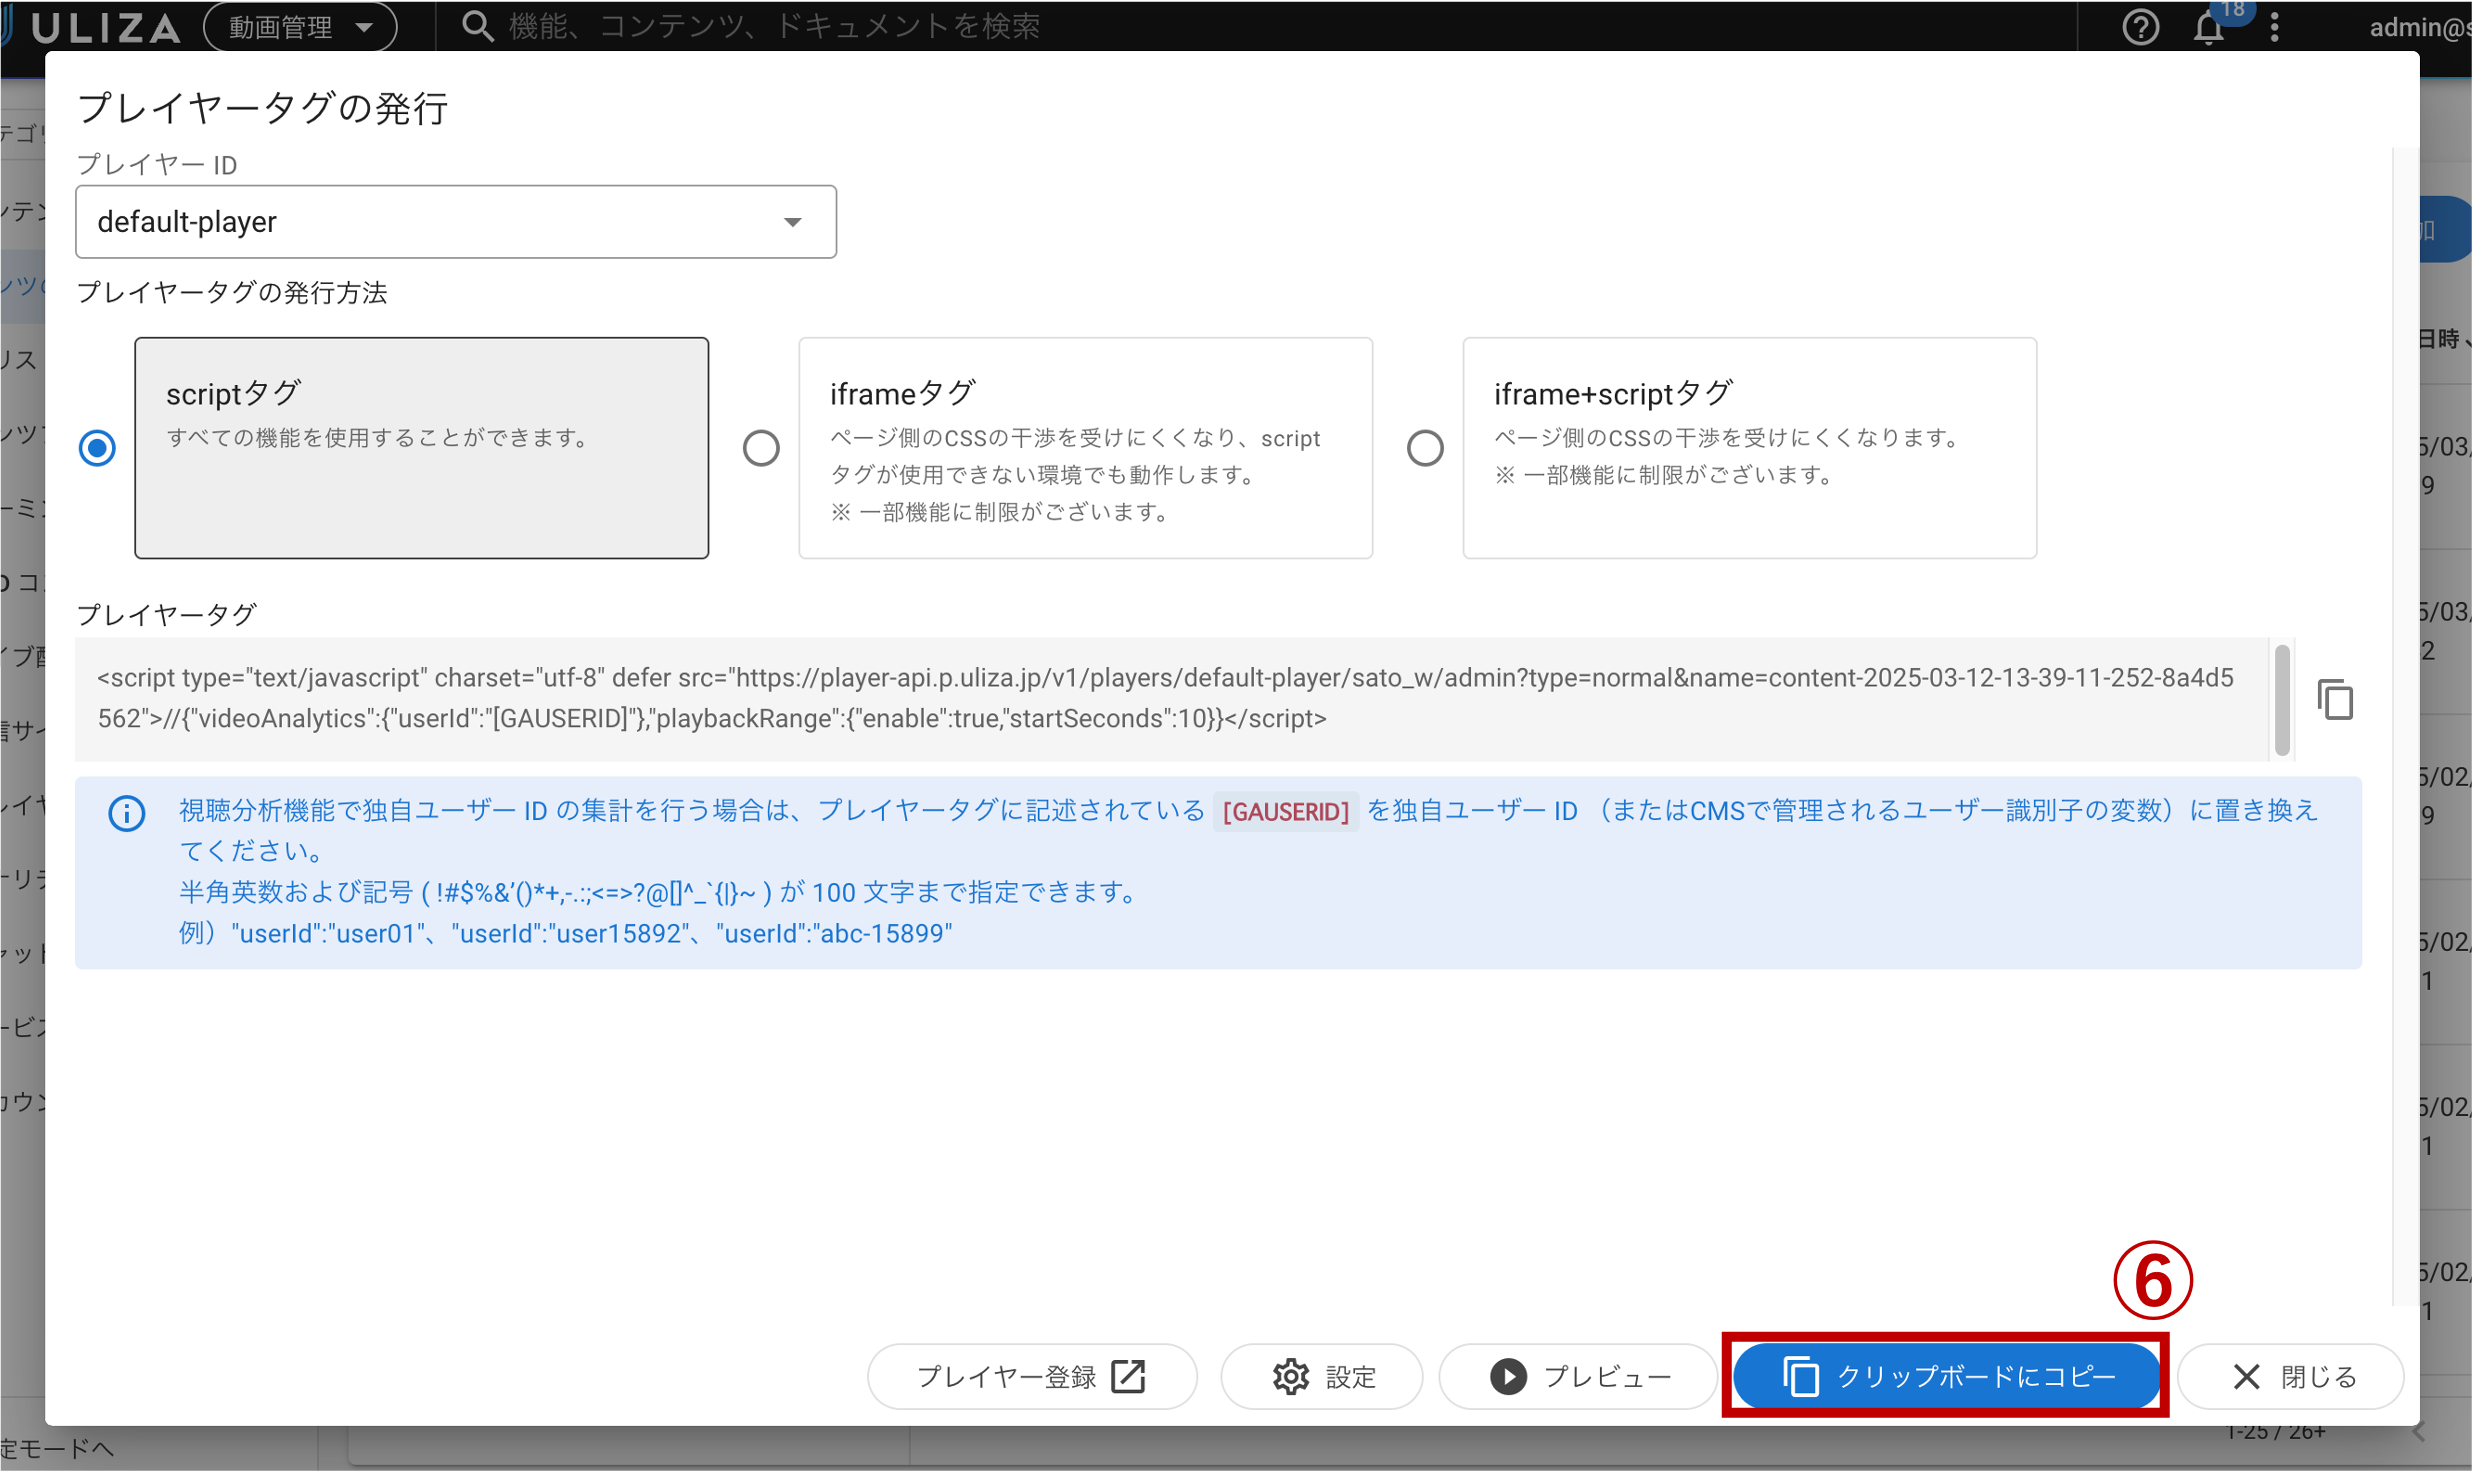
Task: Click the player tag code text area
Action: (x=1171, y=699)
